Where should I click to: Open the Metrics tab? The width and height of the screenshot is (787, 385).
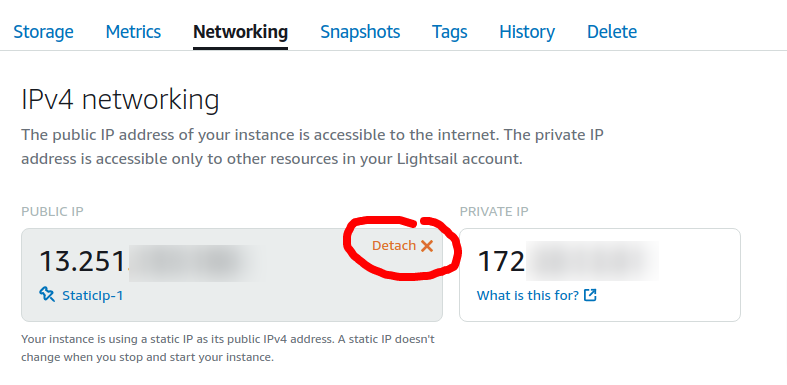point(133,32)
